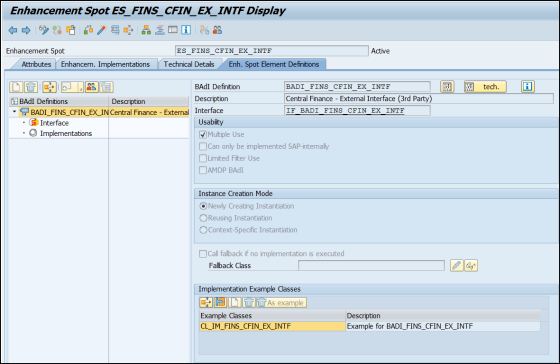Click the pencil icon next to Fallback Class
Image resolution: width=560 pixels, height=364 pixels.
pos(456,265)
